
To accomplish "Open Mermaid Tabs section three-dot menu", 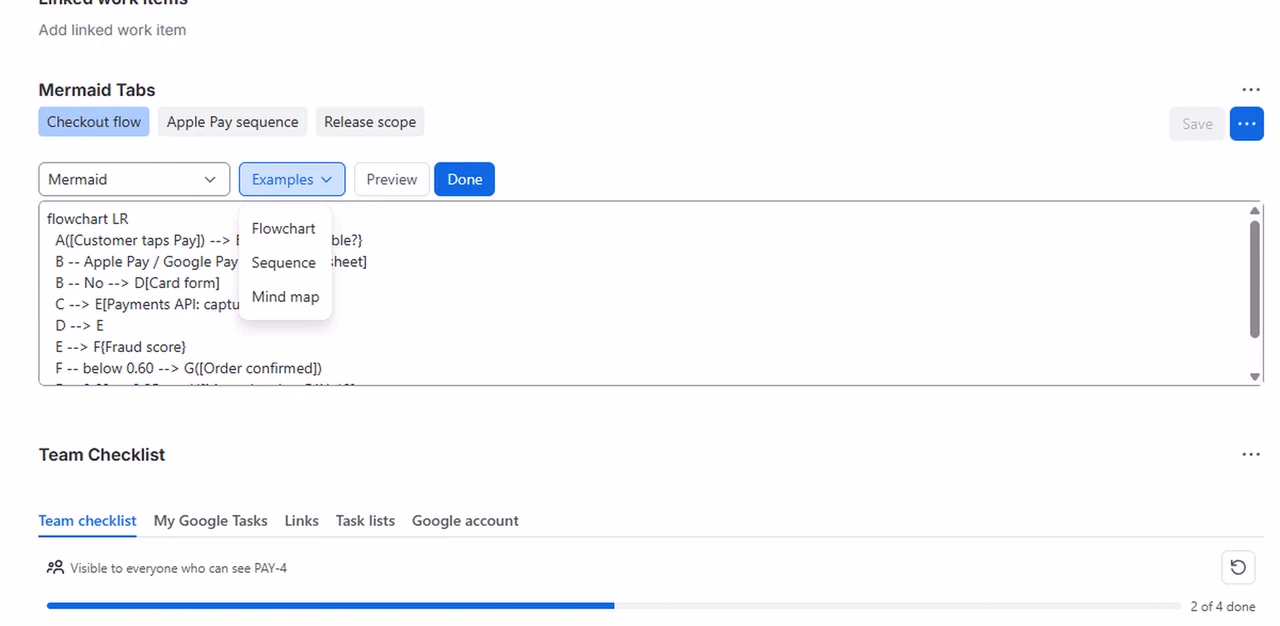I will pyautogui.click(x=1250, y=90).
